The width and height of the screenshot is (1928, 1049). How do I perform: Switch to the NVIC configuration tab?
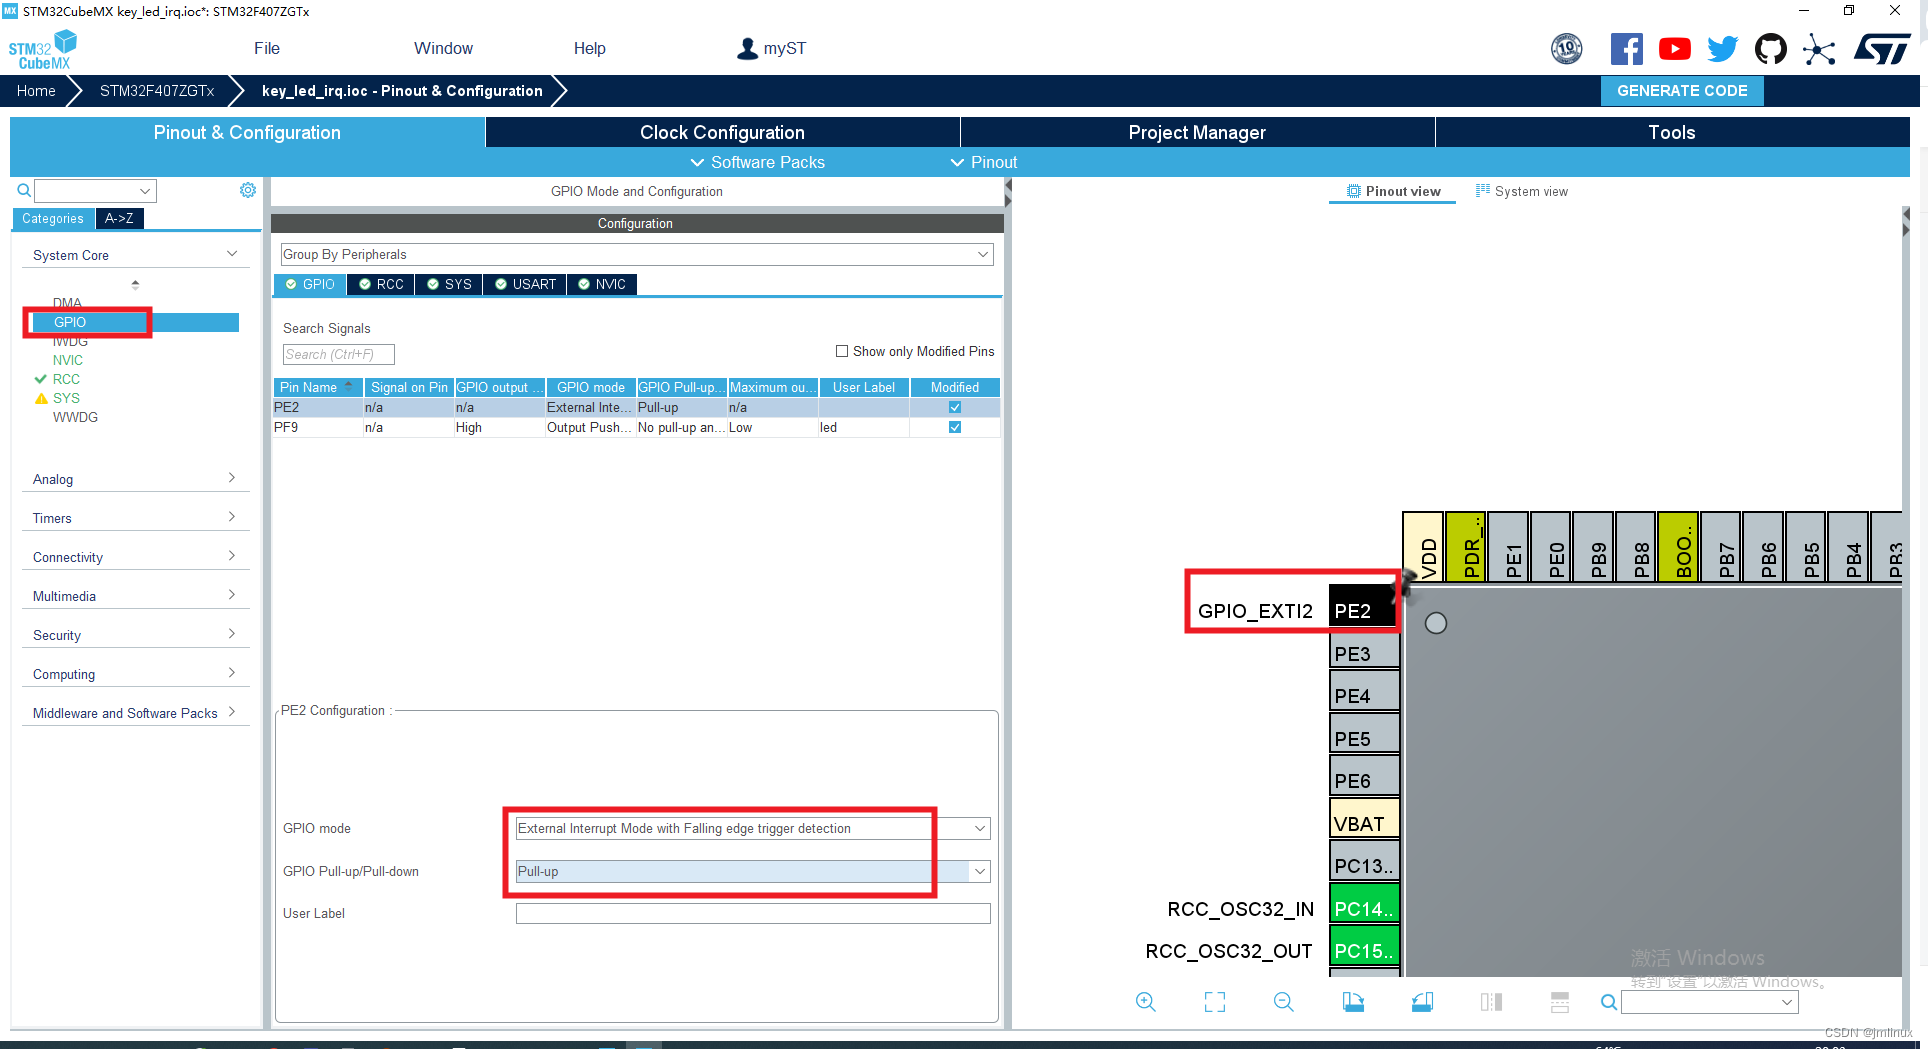[602, 284]
